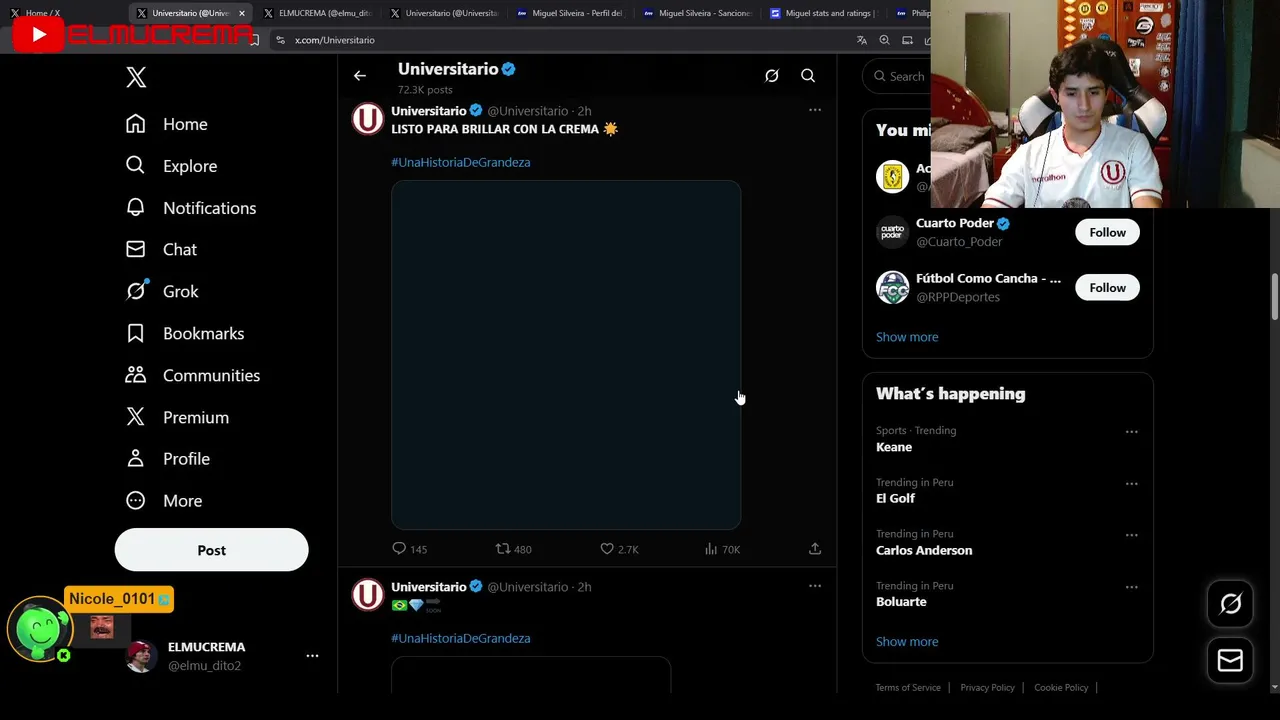Click the X logo in sidebar
Image resolution: width=1280 pixels, height=720 pixels.
pyautogui.click(x=136, y=77)
